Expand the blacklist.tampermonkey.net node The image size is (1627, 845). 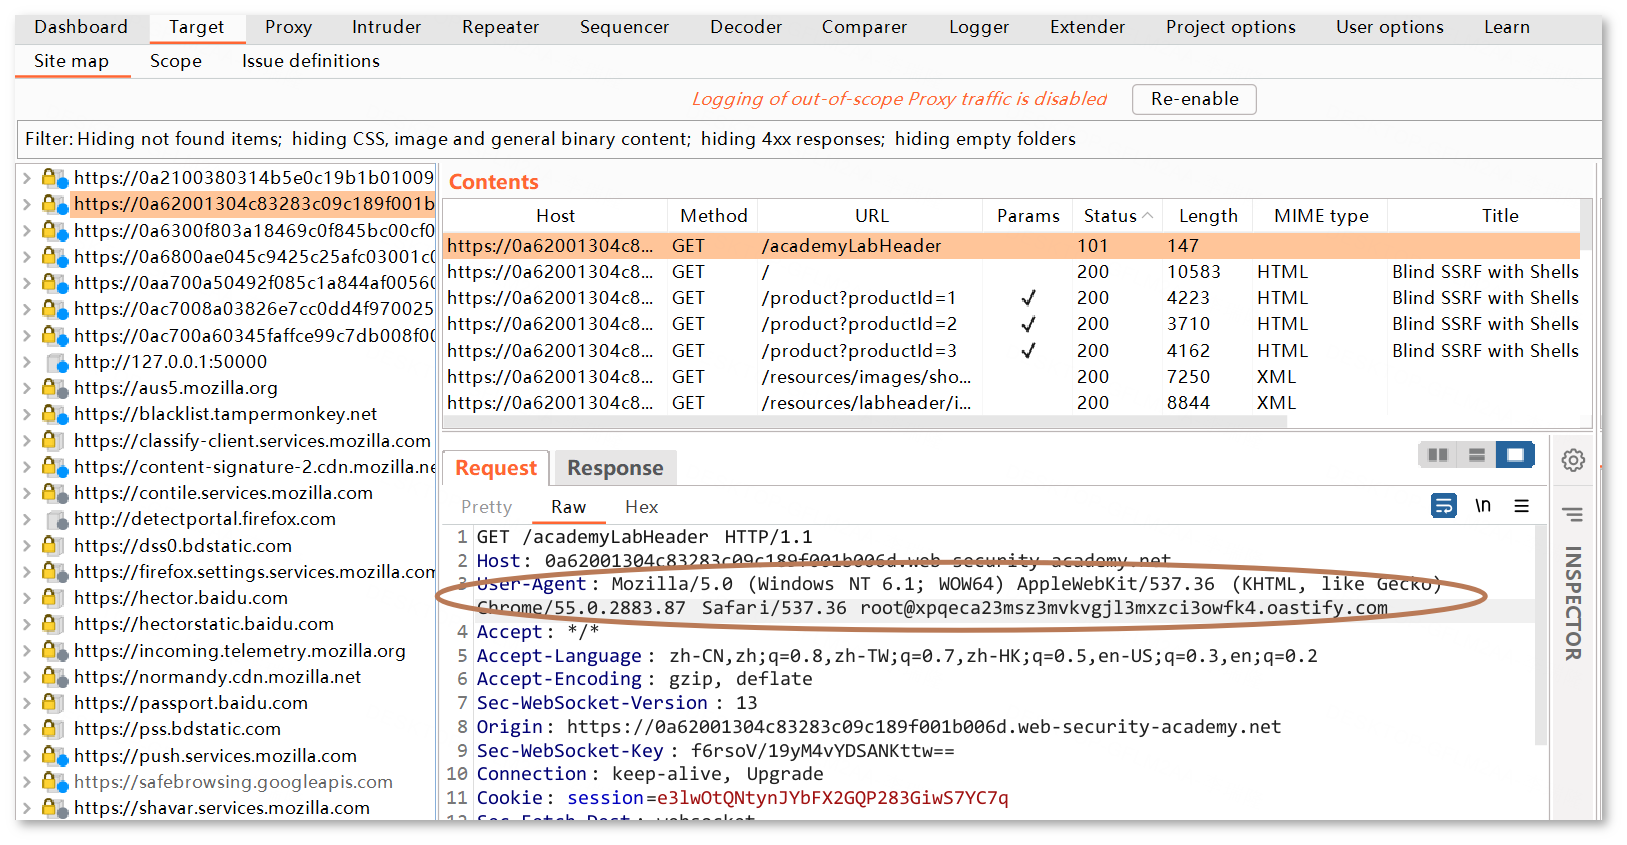27,414
